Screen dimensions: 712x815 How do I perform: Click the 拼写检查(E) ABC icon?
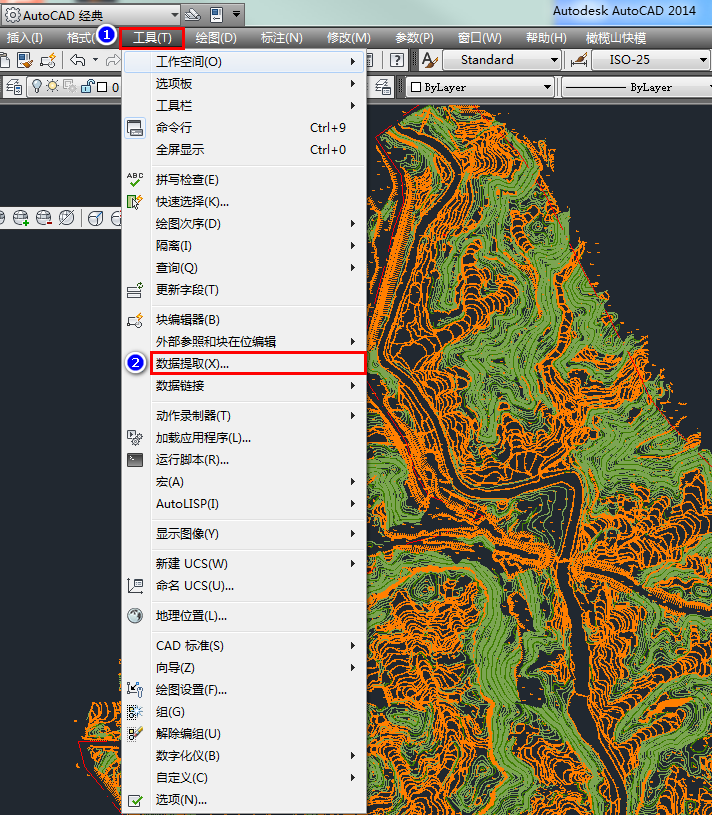(135, 180)
